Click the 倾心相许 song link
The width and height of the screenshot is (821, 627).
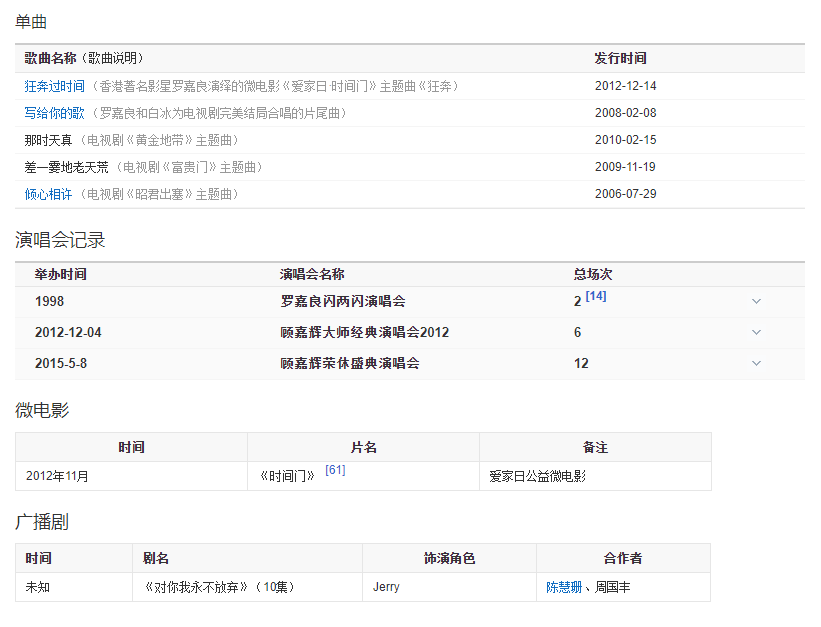[x=48, y=194]
